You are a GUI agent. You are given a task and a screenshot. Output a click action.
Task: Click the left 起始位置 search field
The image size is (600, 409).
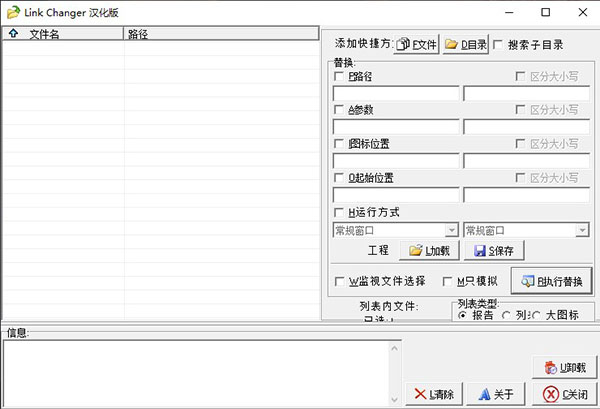point(396,195)
